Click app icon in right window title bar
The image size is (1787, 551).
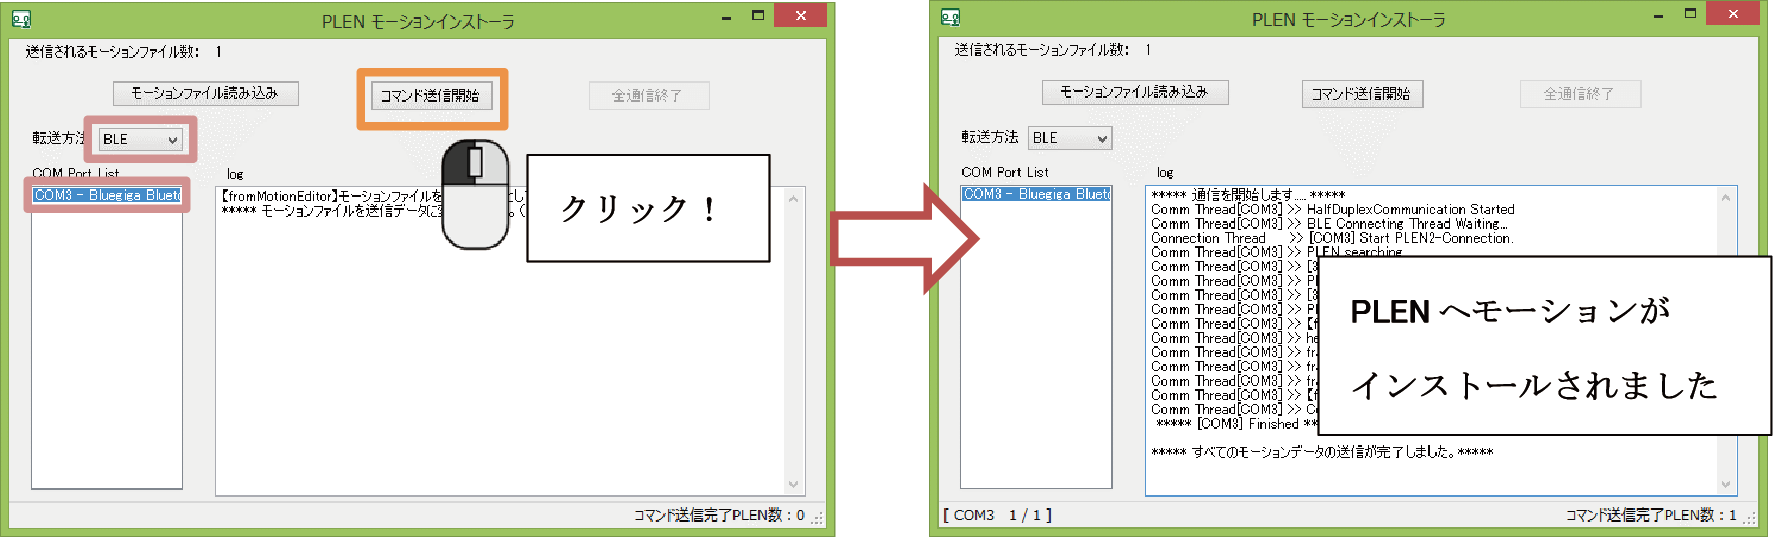(x=950, y=17)
